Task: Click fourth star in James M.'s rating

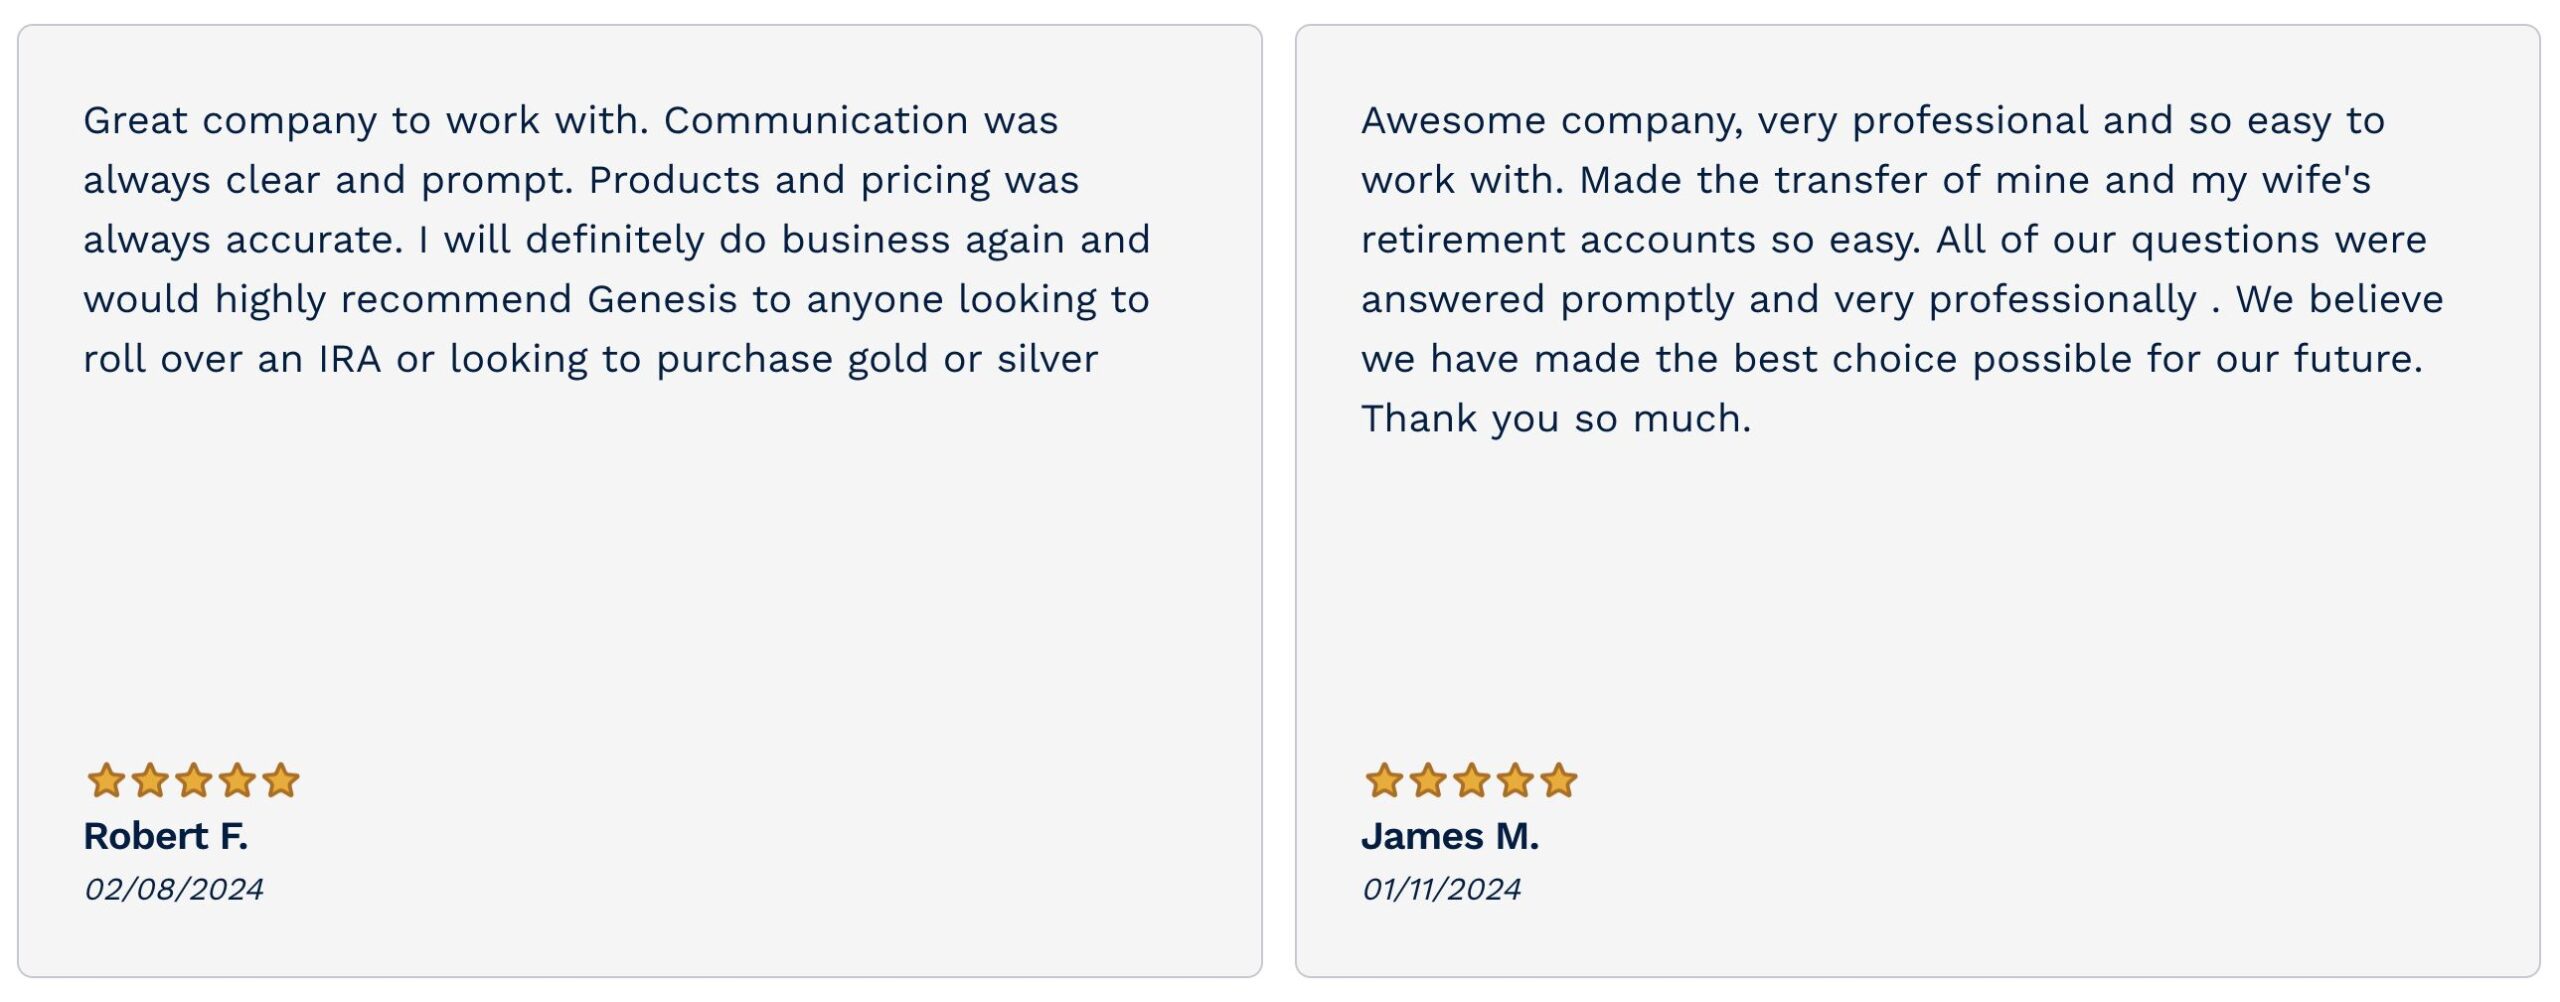Action: [1515, 781]
